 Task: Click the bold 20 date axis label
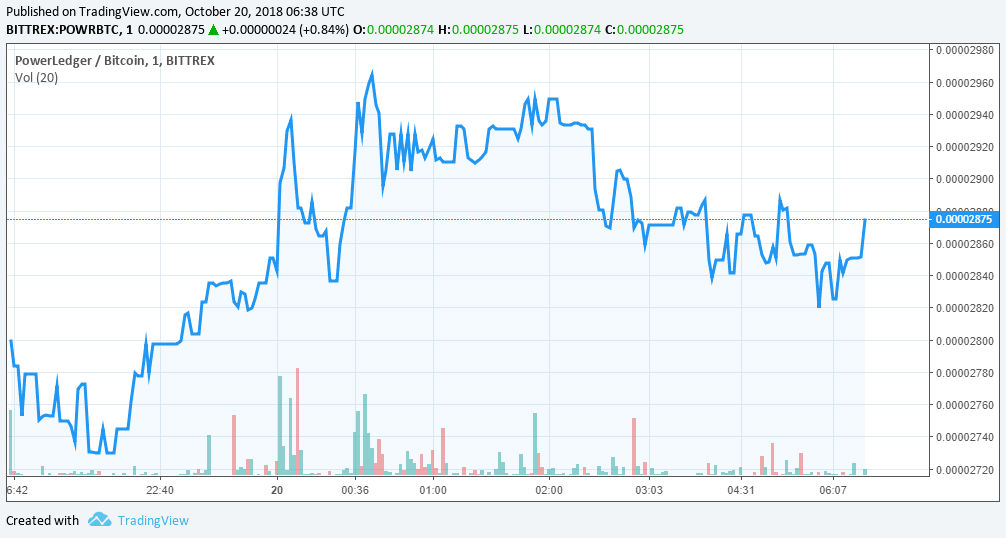click(277, 491)
